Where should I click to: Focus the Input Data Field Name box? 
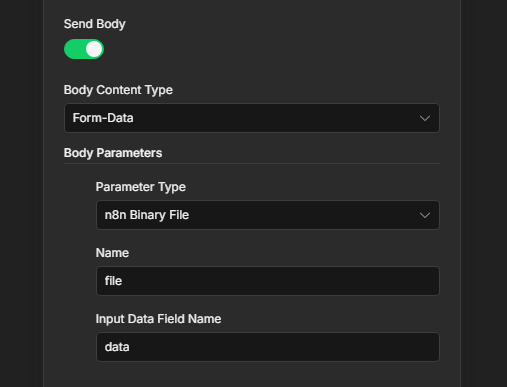tap(268, 347)
